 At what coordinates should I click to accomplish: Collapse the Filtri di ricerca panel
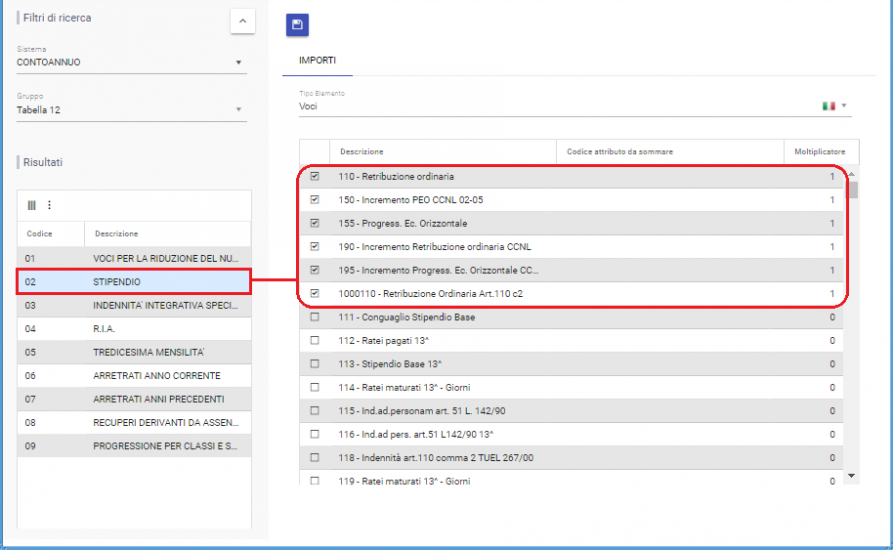[x=242, y=21]
